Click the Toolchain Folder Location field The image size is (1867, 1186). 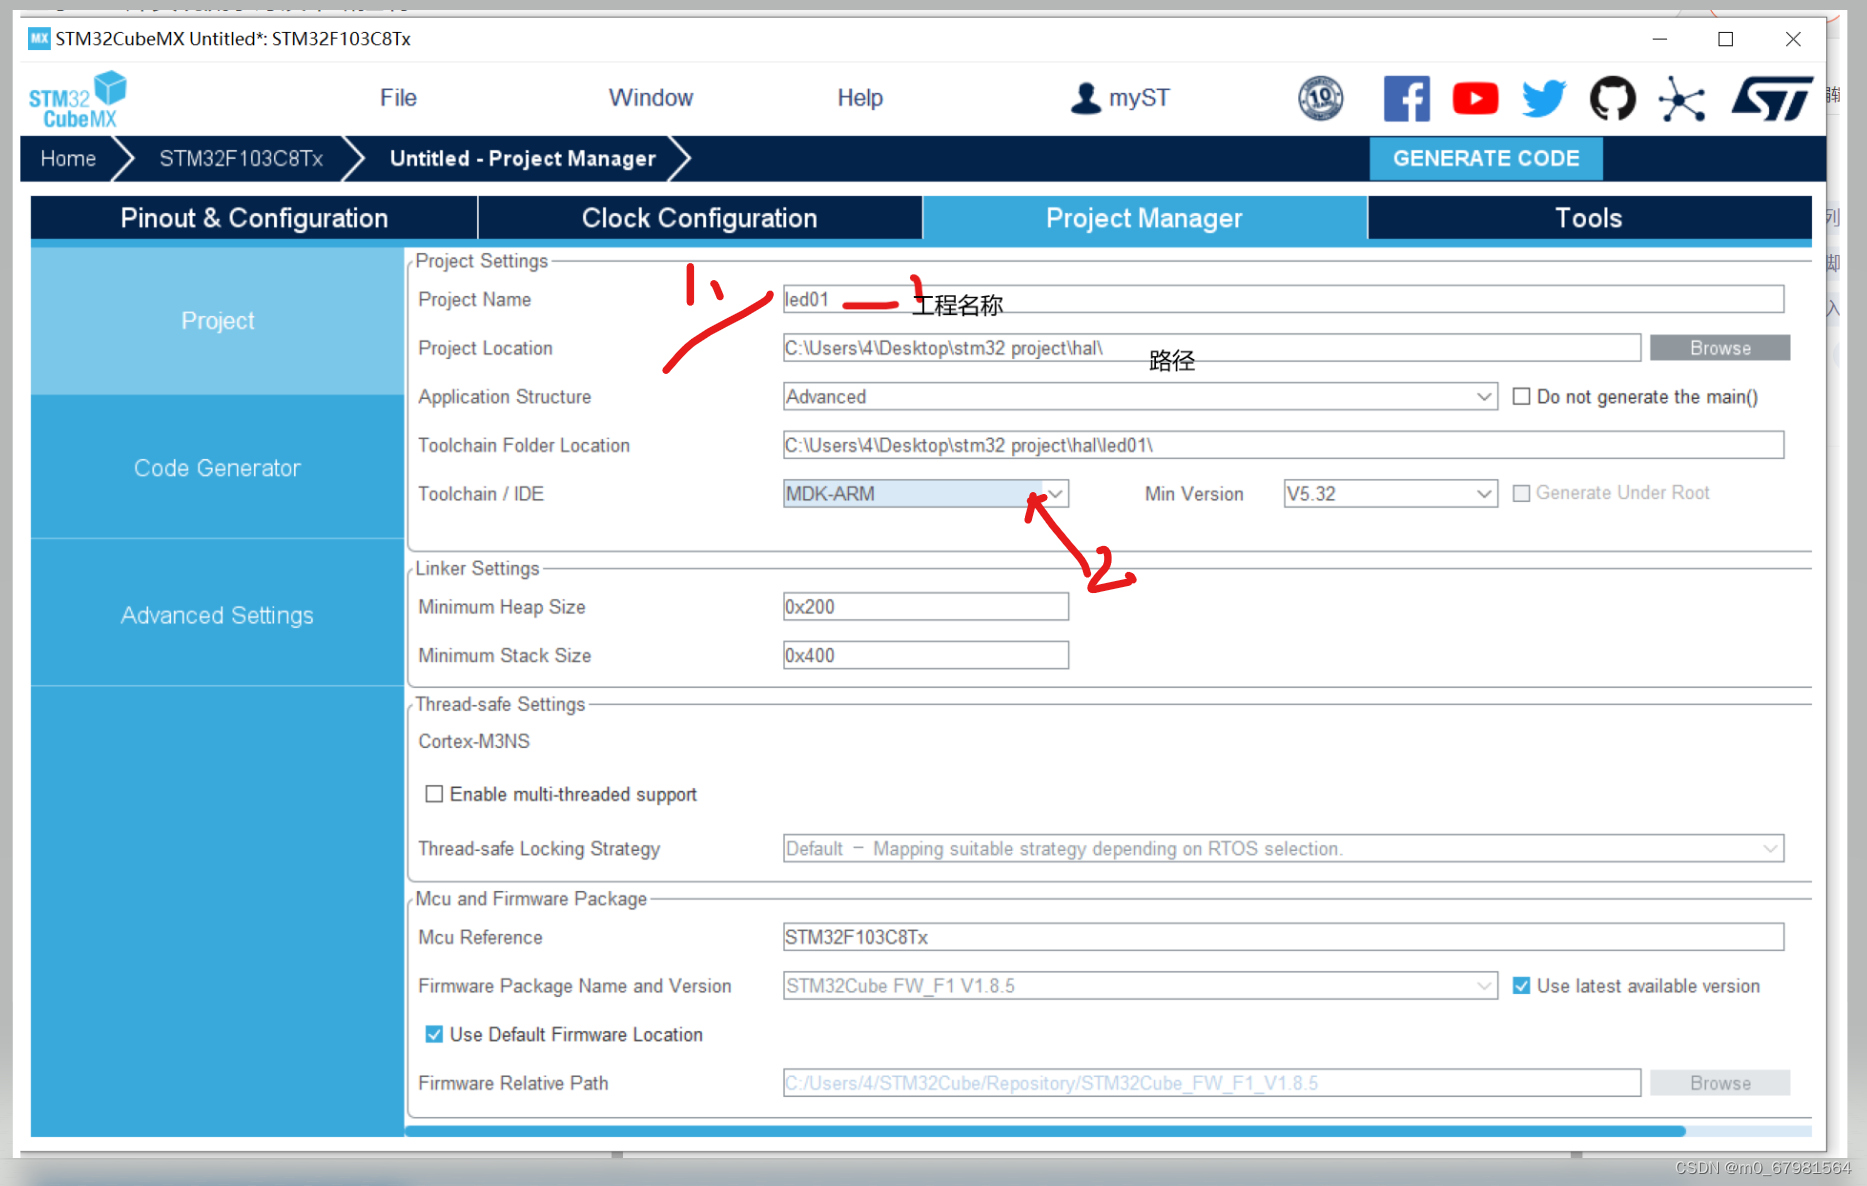coord(1283,445)
